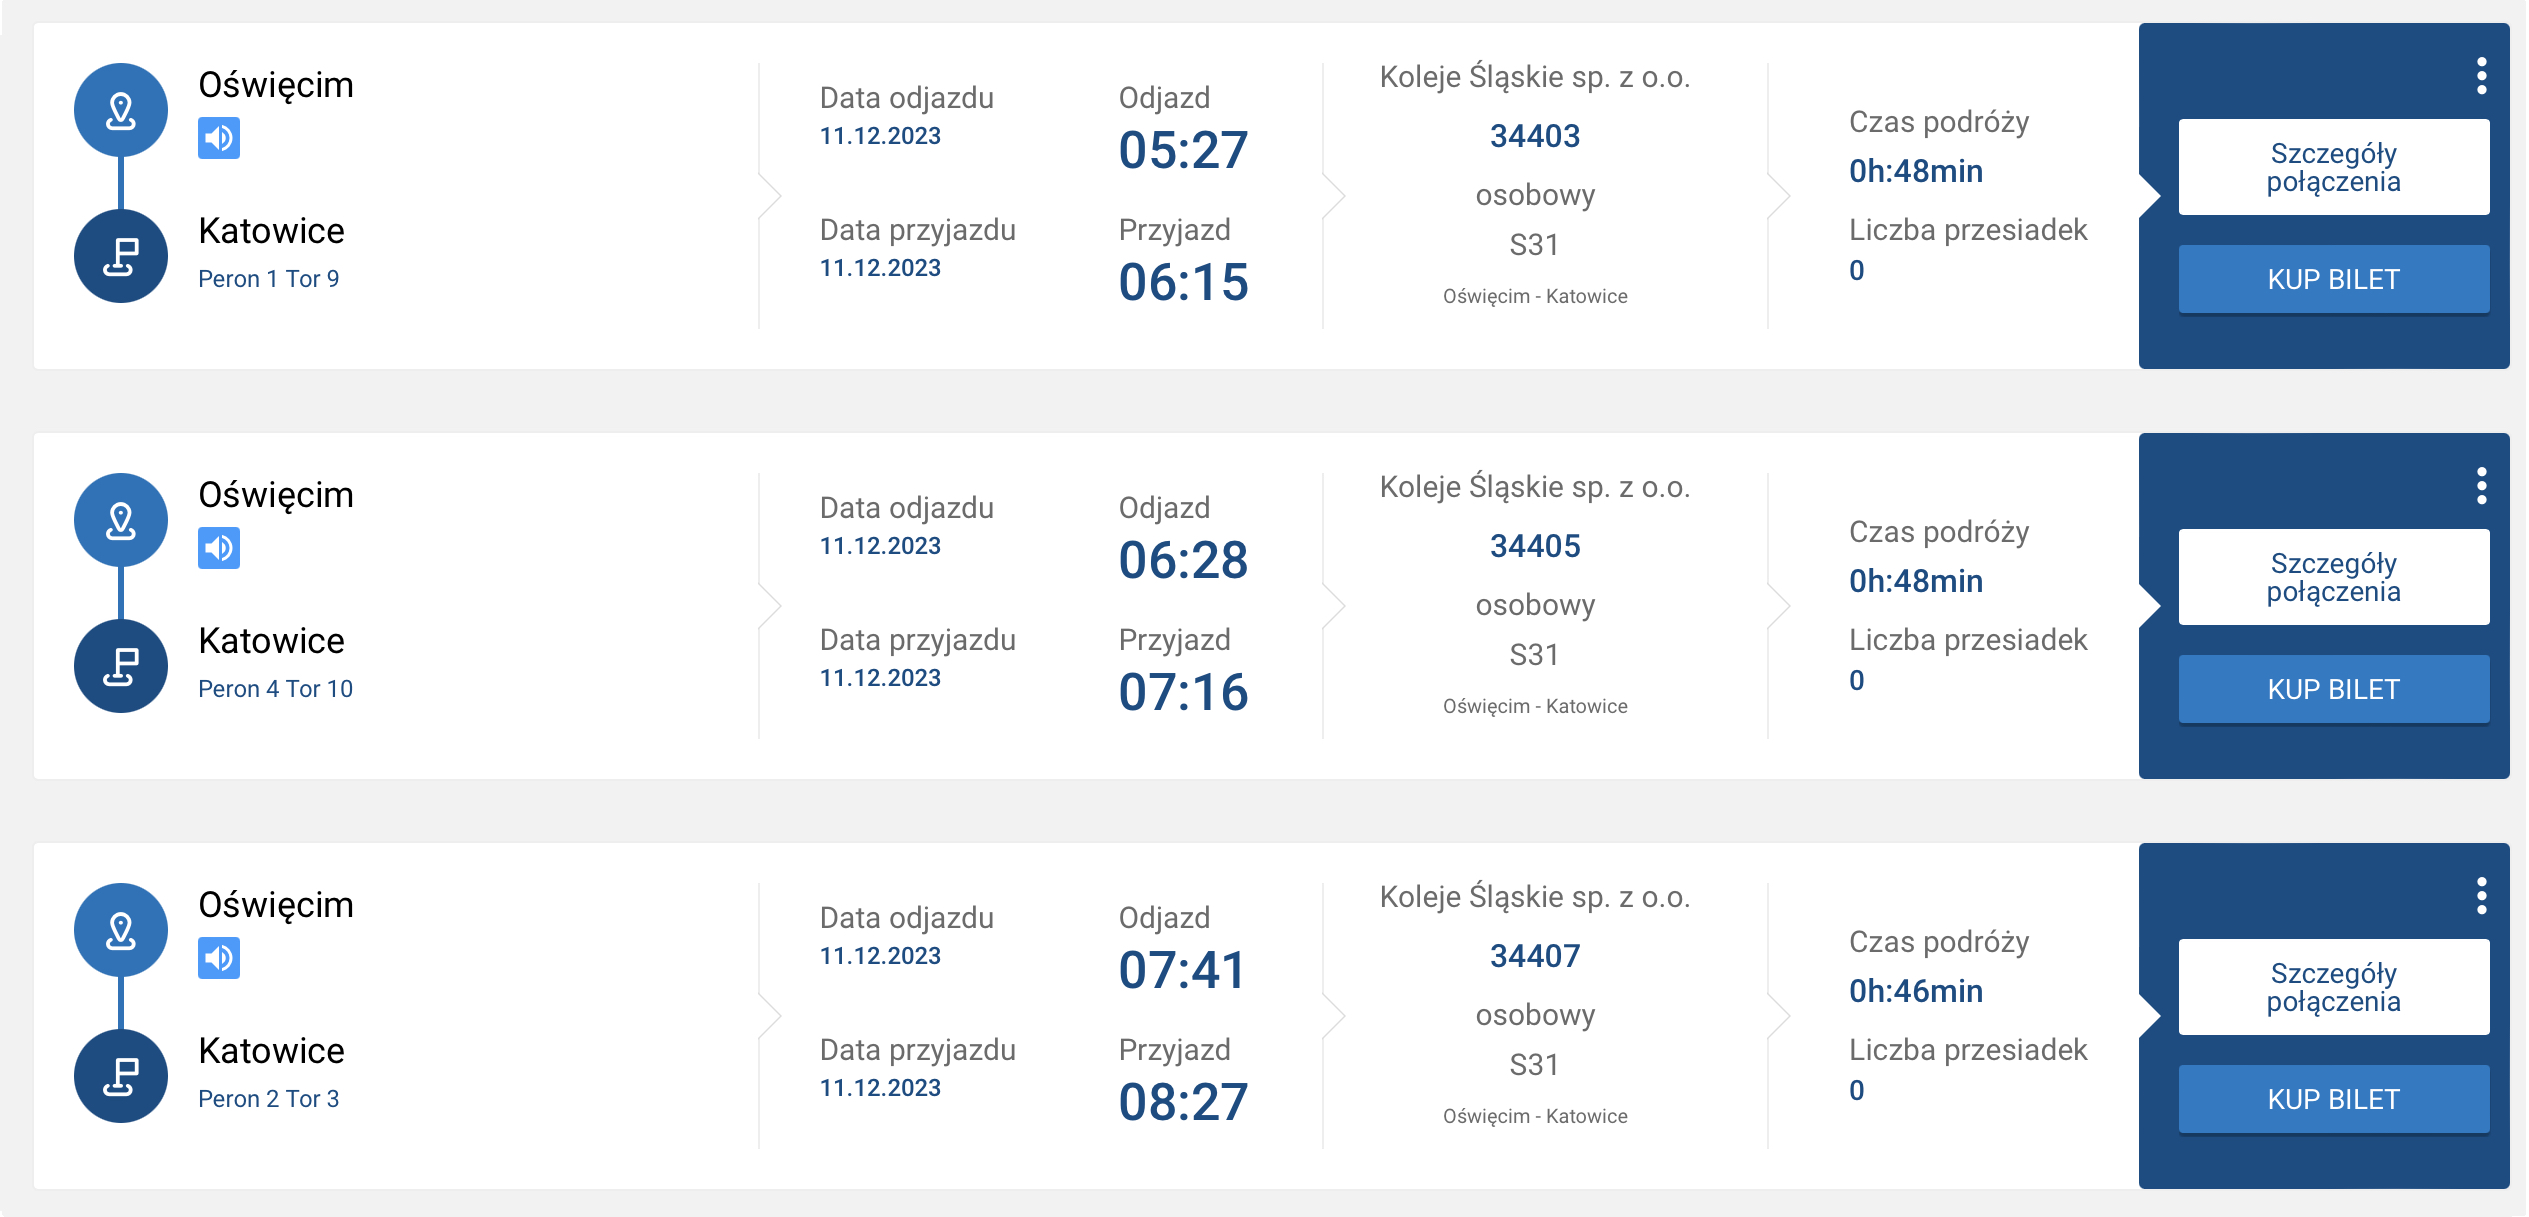Show Szczegóły połączenia for 05:27 train
The image size is (2529, 1217).
tap(2334, 167)
